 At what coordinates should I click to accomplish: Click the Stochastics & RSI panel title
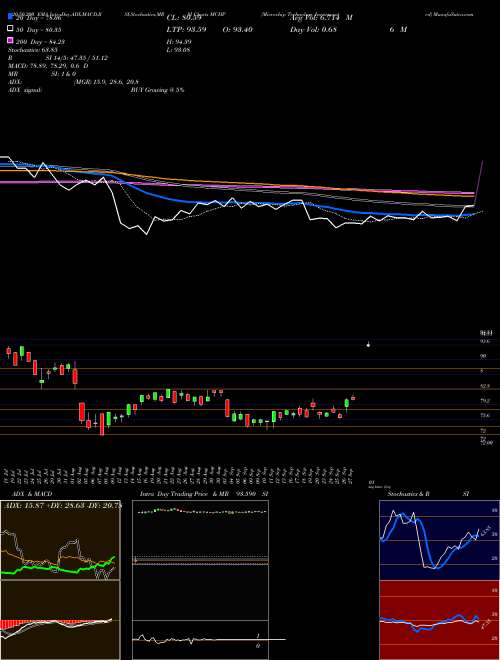pyautogui.click(x=428, y=494)
